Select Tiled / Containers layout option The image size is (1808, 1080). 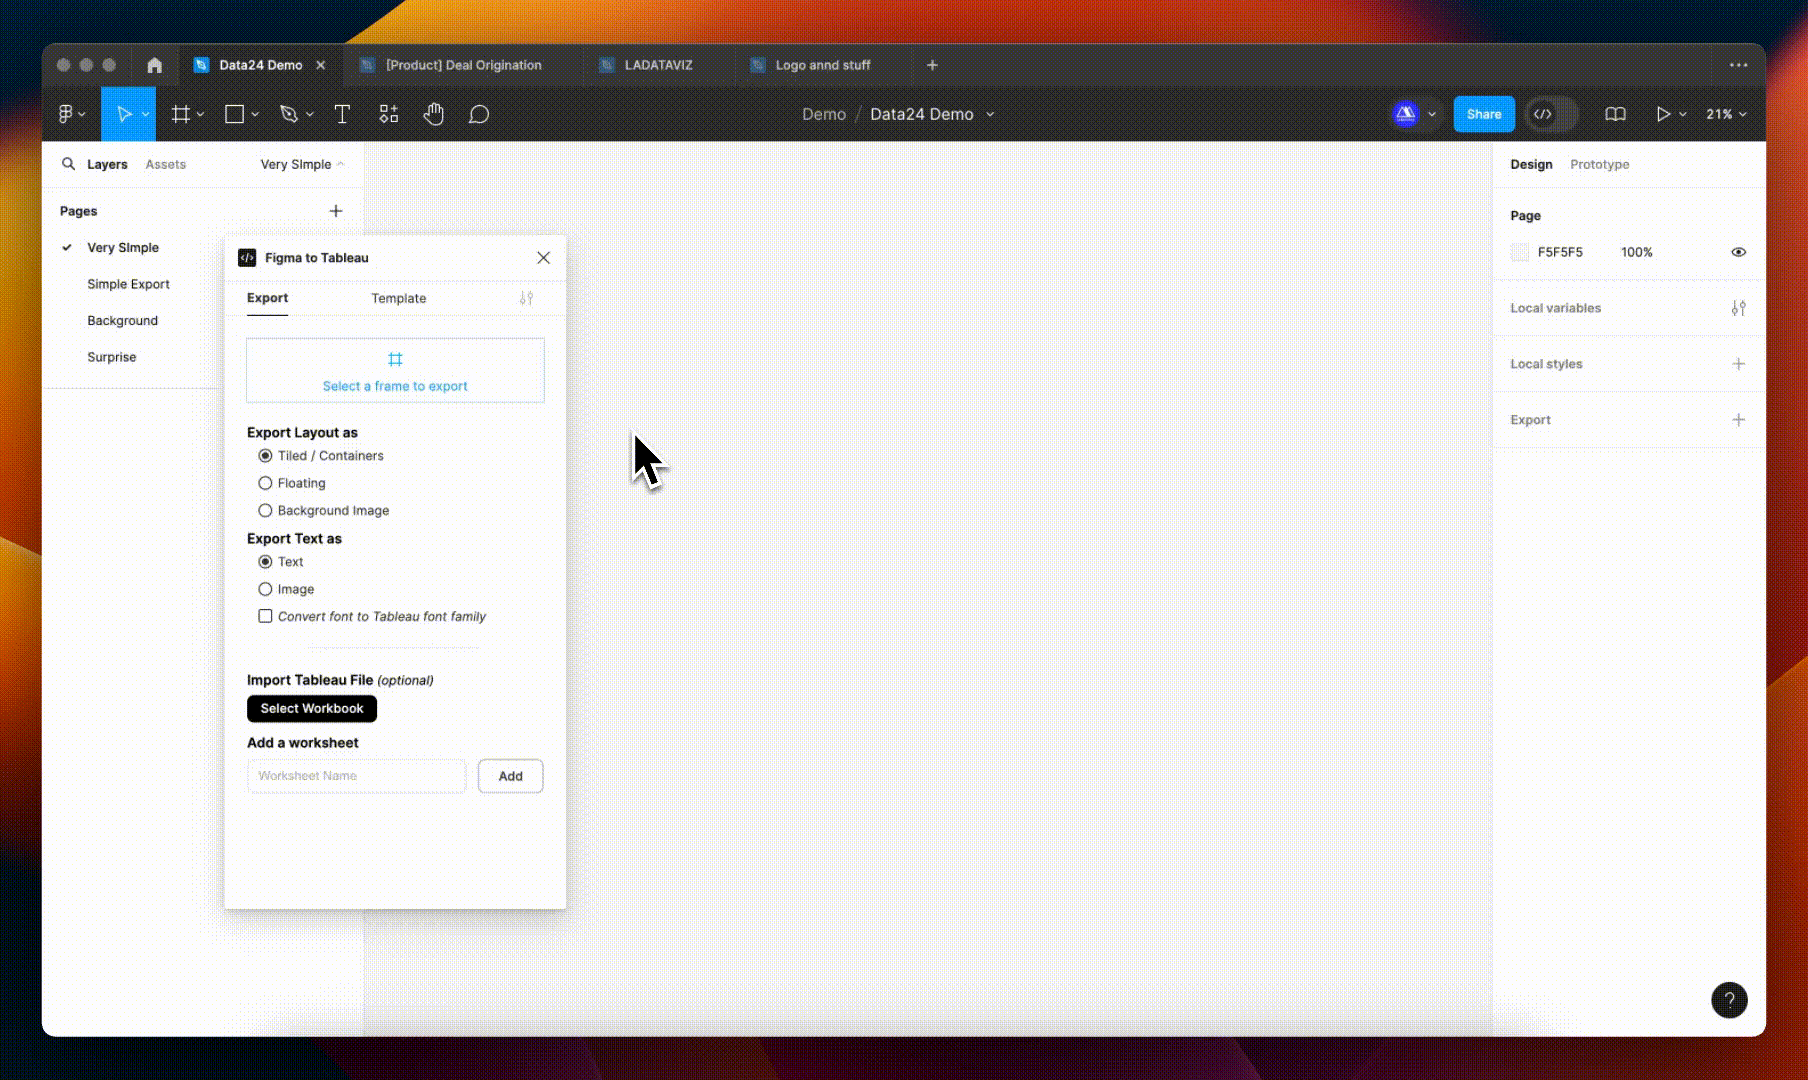(265, 456)
